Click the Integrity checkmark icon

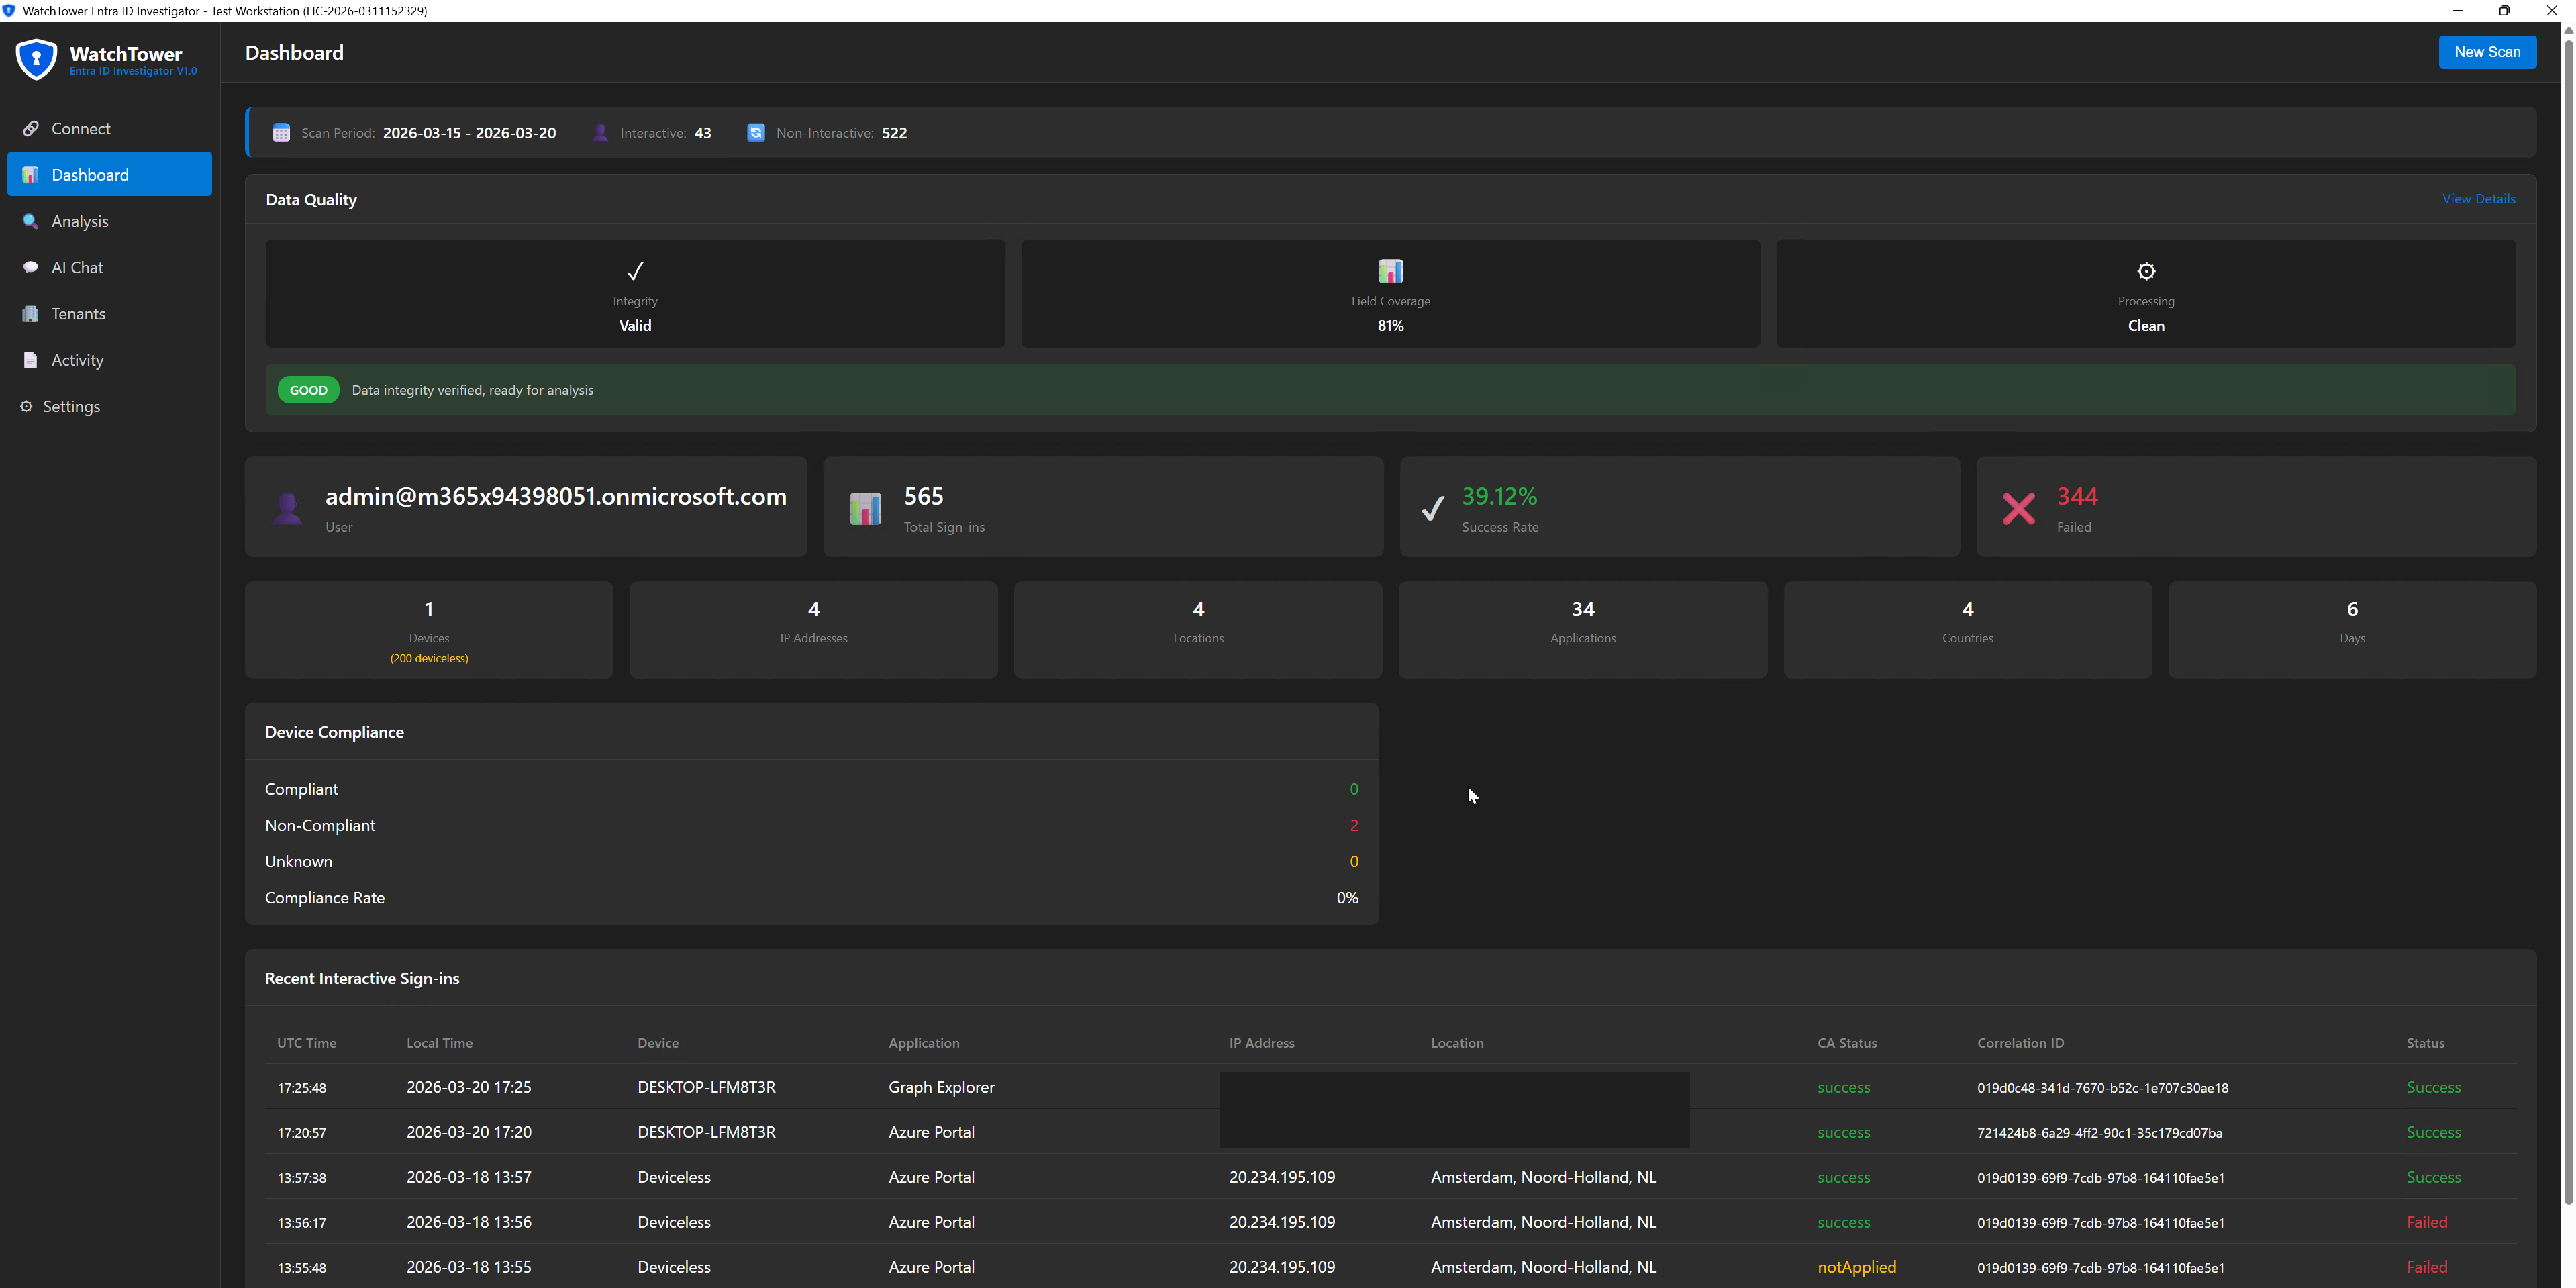pos(634,270)
